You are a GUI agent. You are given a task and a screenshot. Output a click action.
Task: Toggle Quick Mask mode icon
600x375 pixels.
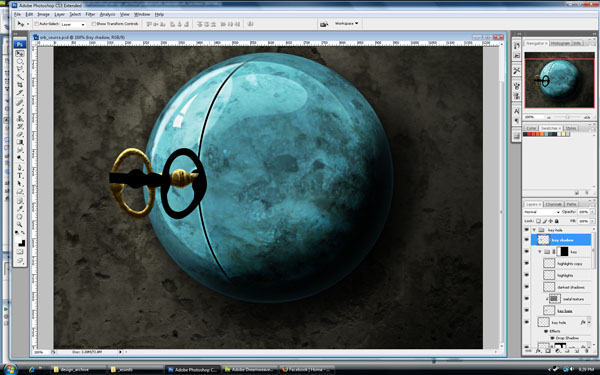pos(20,252)
